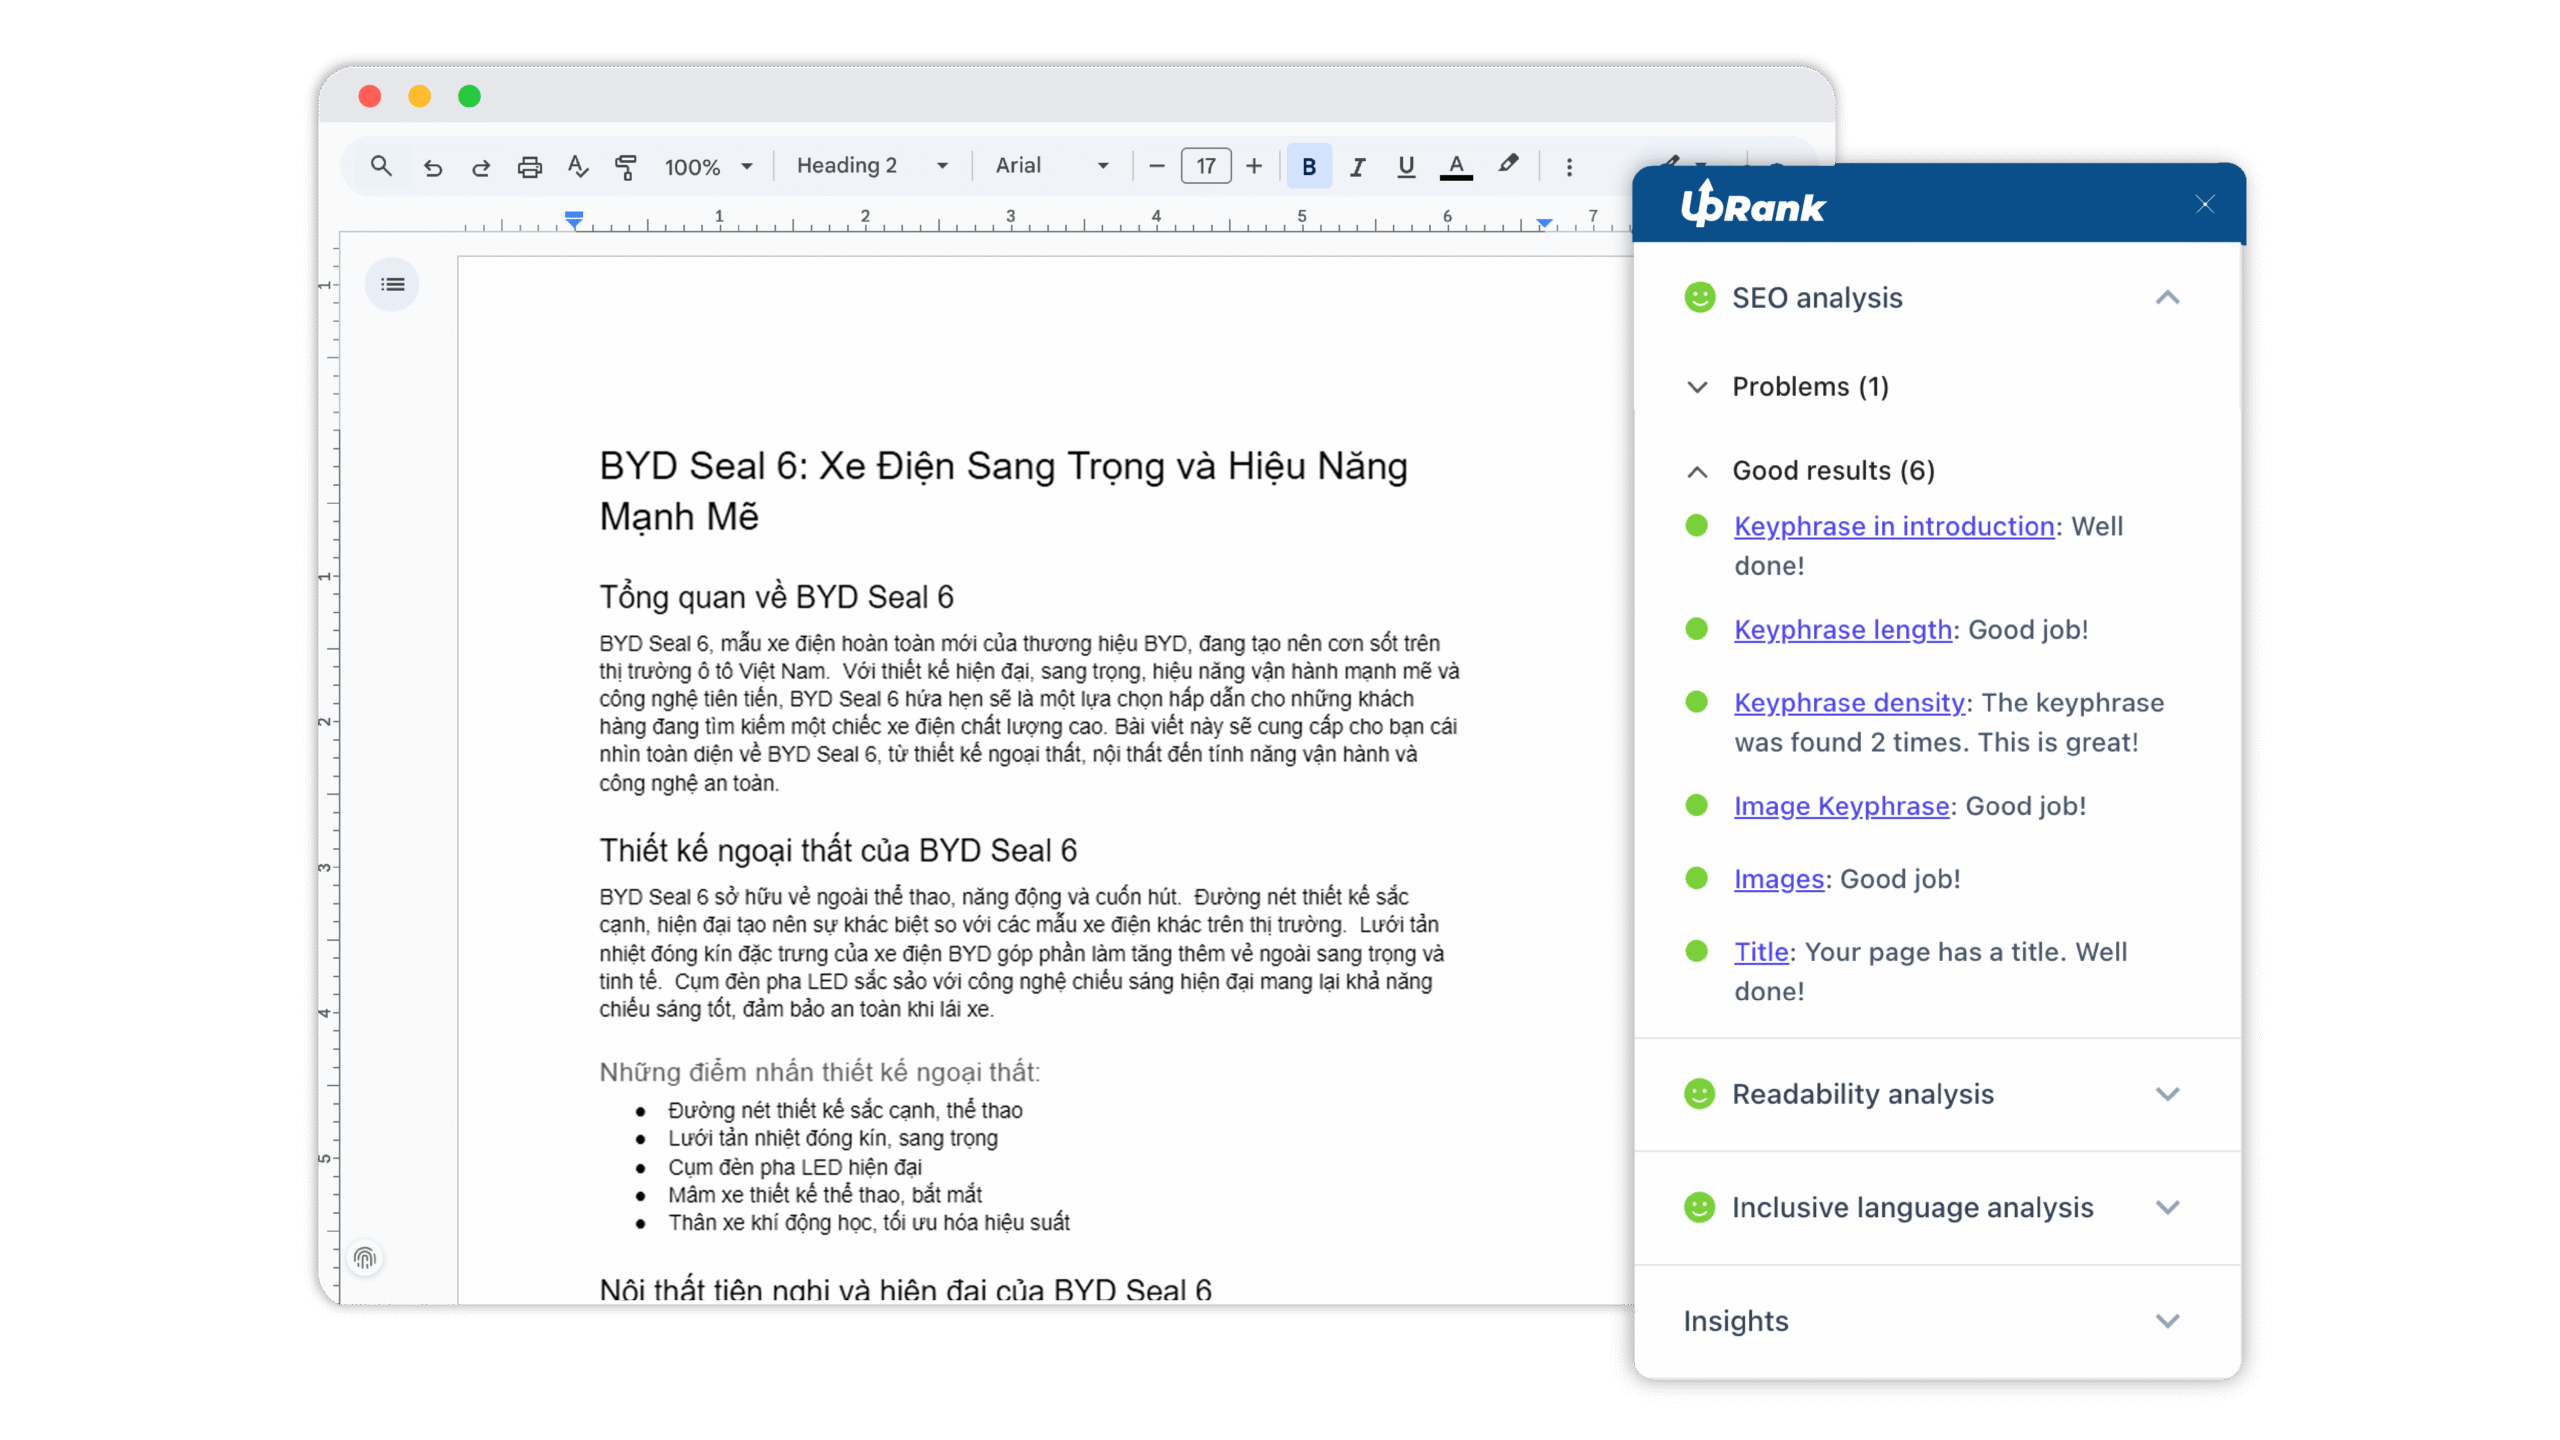Screen dimensions: 2560x1440
Task: Click the left indent marker on ruler
Action: click(x=573, y=219)
